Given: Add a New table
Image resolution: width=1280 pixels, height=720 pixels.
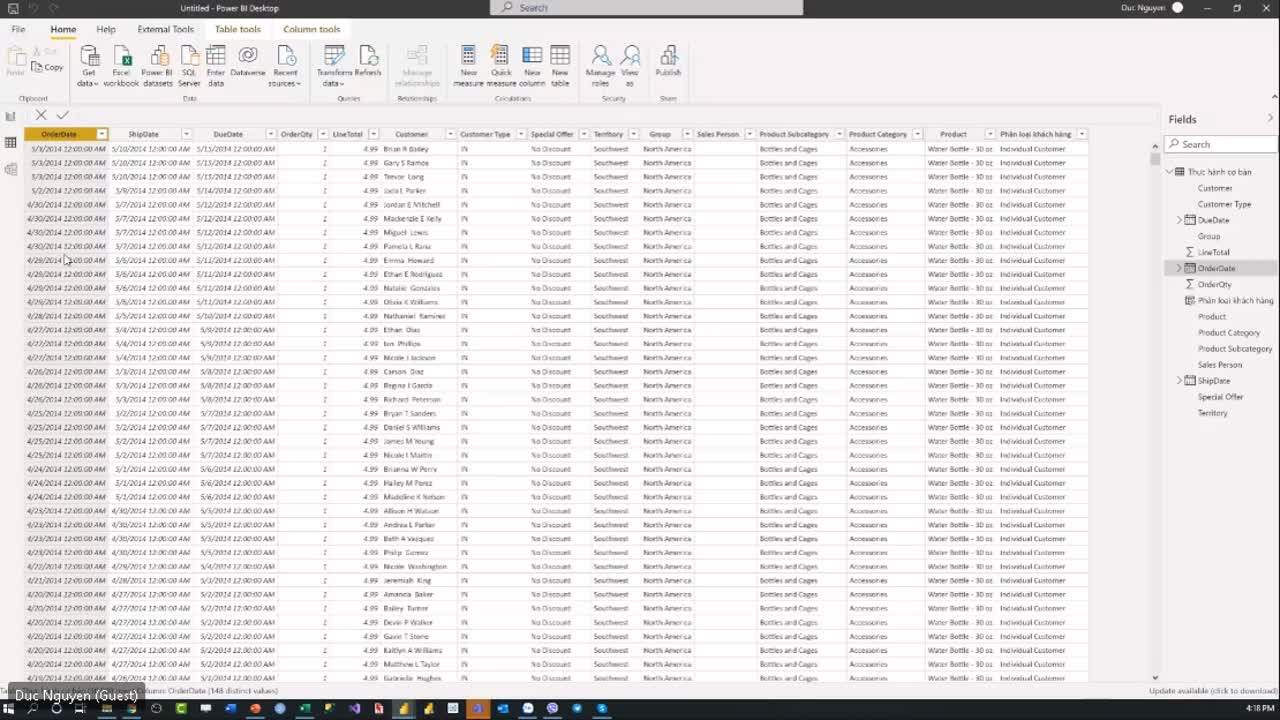Looking at the screenshot, I should point(560,66).
